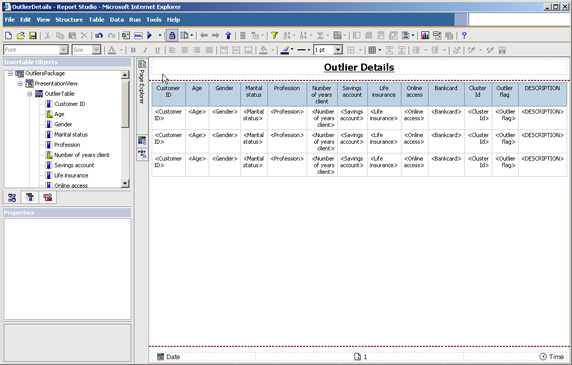The height and width of the screenshot is (365, 572).
Task: Click the Back arrow icon
Action: (204, 35)
